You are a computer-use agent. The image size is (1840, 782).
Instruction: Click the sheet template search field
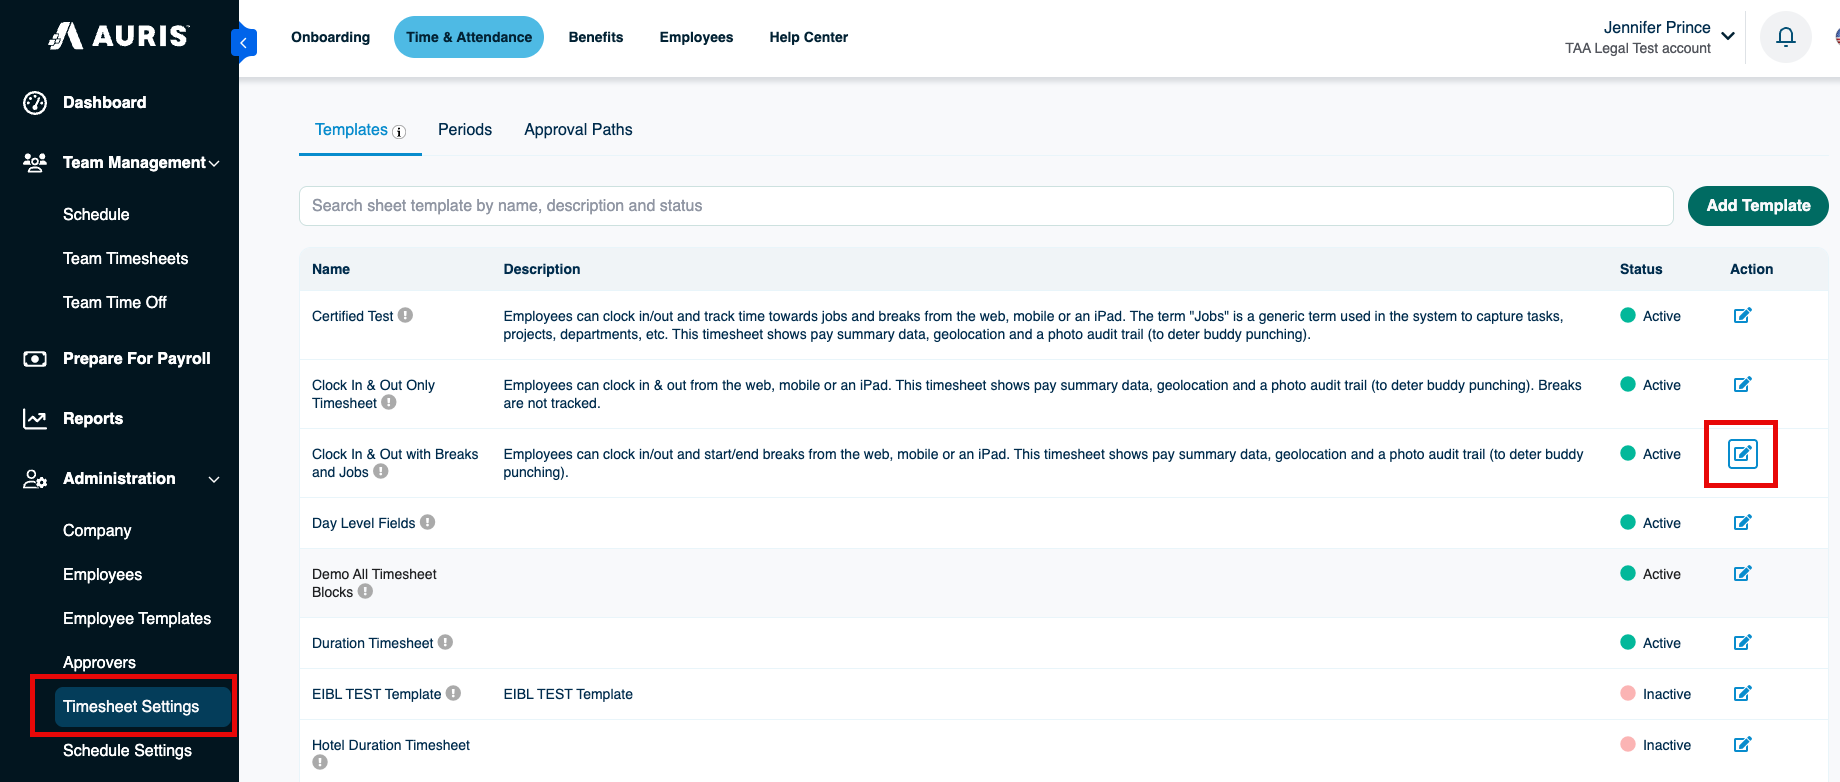(x=986, y=206)
